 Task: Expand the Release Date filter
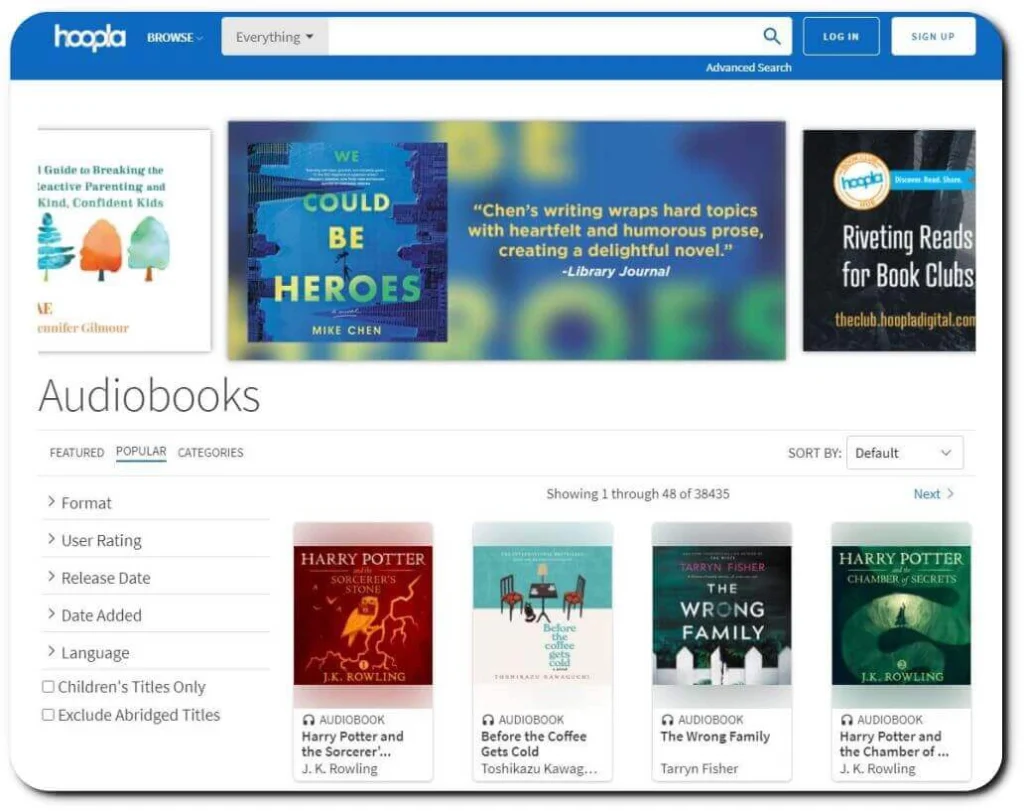(x=105, y=578)
